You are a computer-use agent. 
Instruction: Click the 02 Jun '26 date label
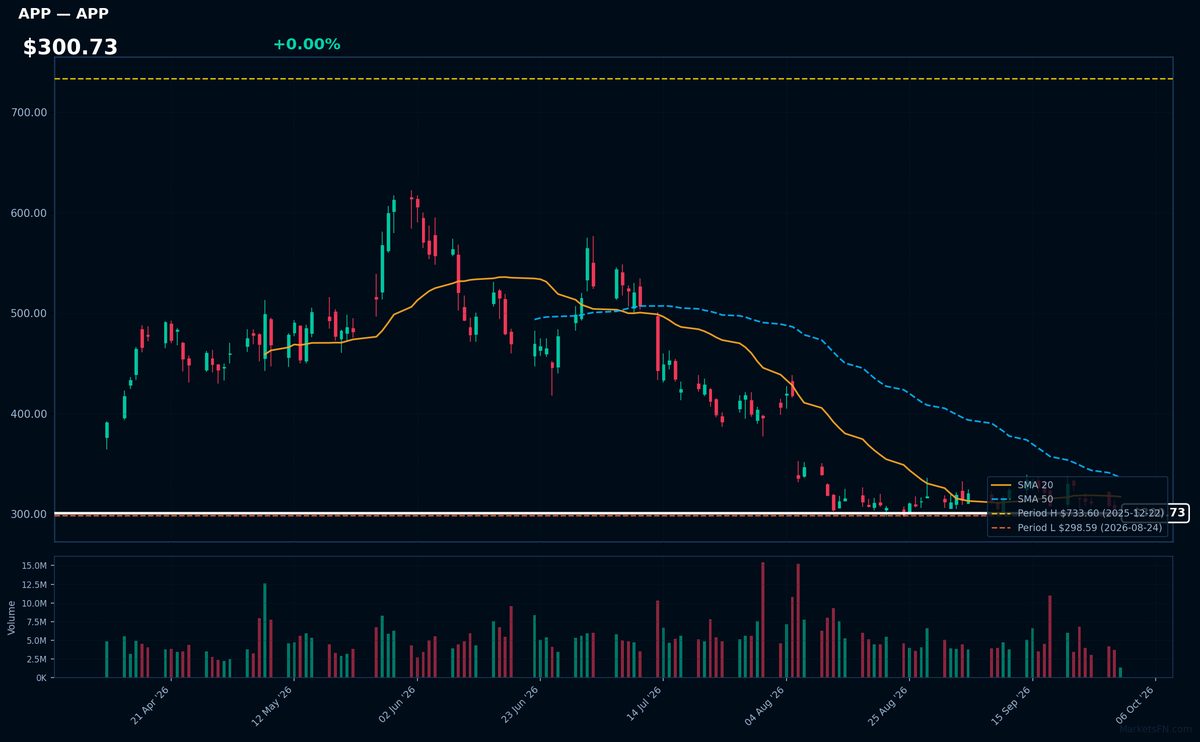pyautogui.click(x=397, y=704)
